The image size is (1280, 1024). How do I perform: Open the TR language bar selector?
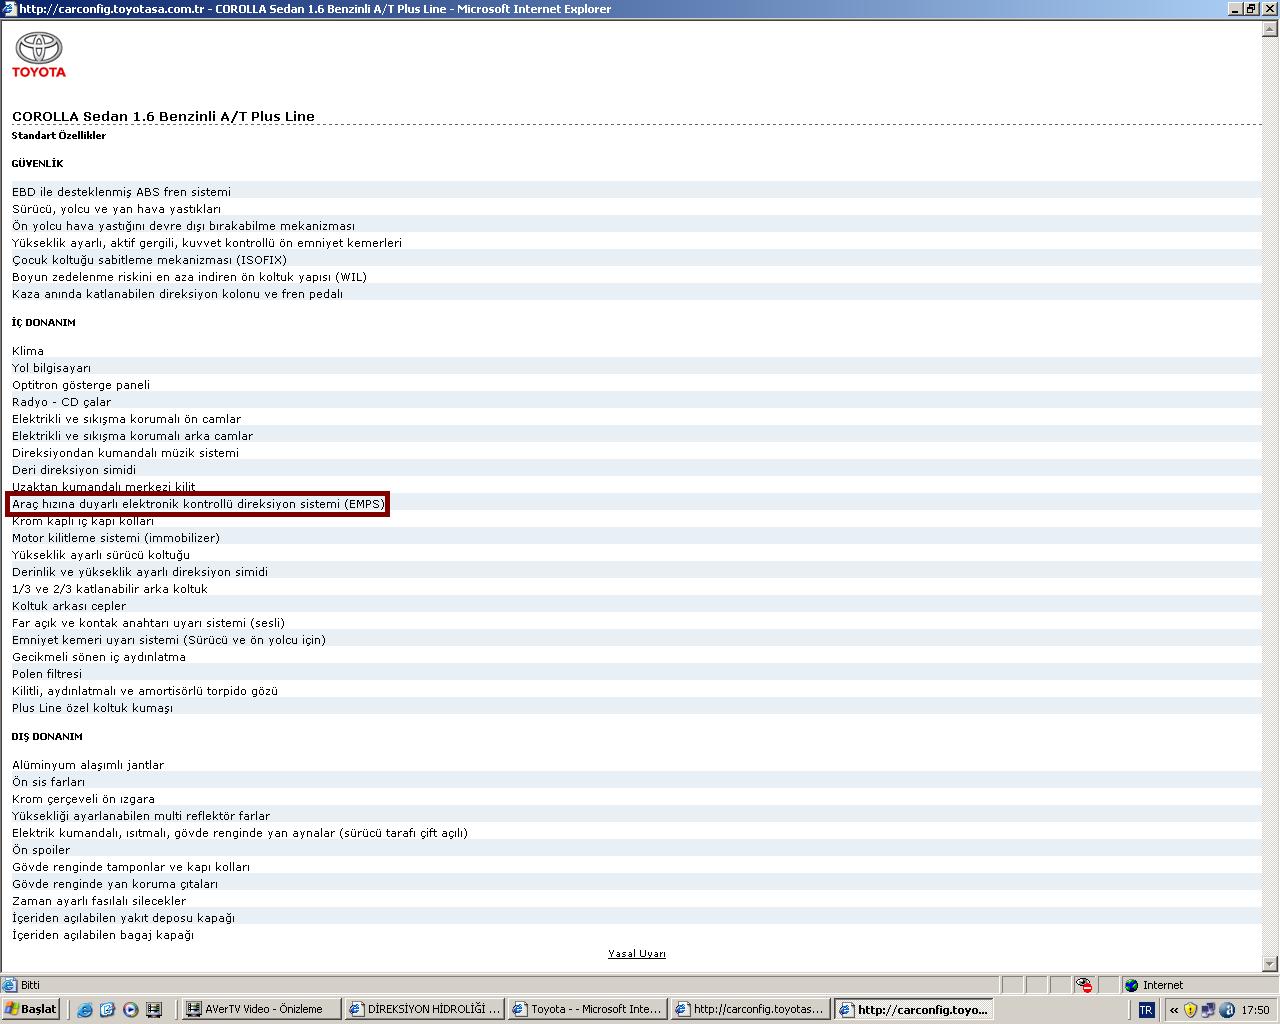1146,1010
